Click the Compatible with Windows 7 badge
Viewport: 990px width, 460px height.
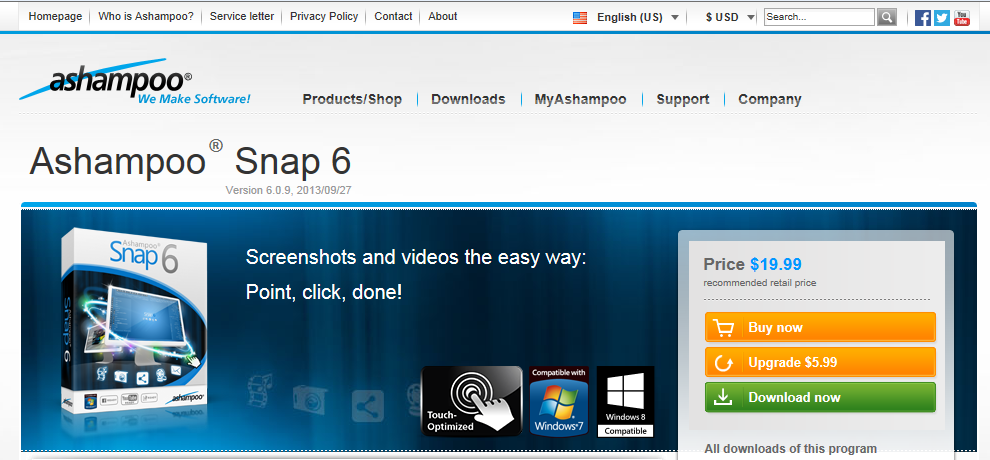[x=559, y=401]
